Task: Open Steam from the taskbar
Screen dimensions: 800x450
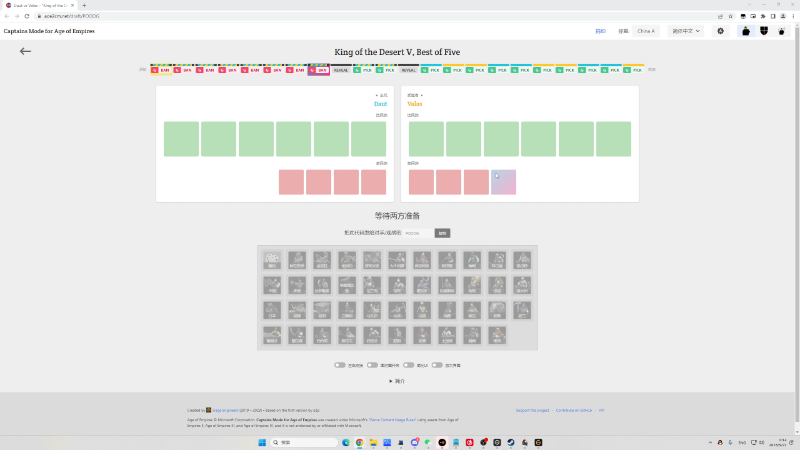Action: (511, 442)
